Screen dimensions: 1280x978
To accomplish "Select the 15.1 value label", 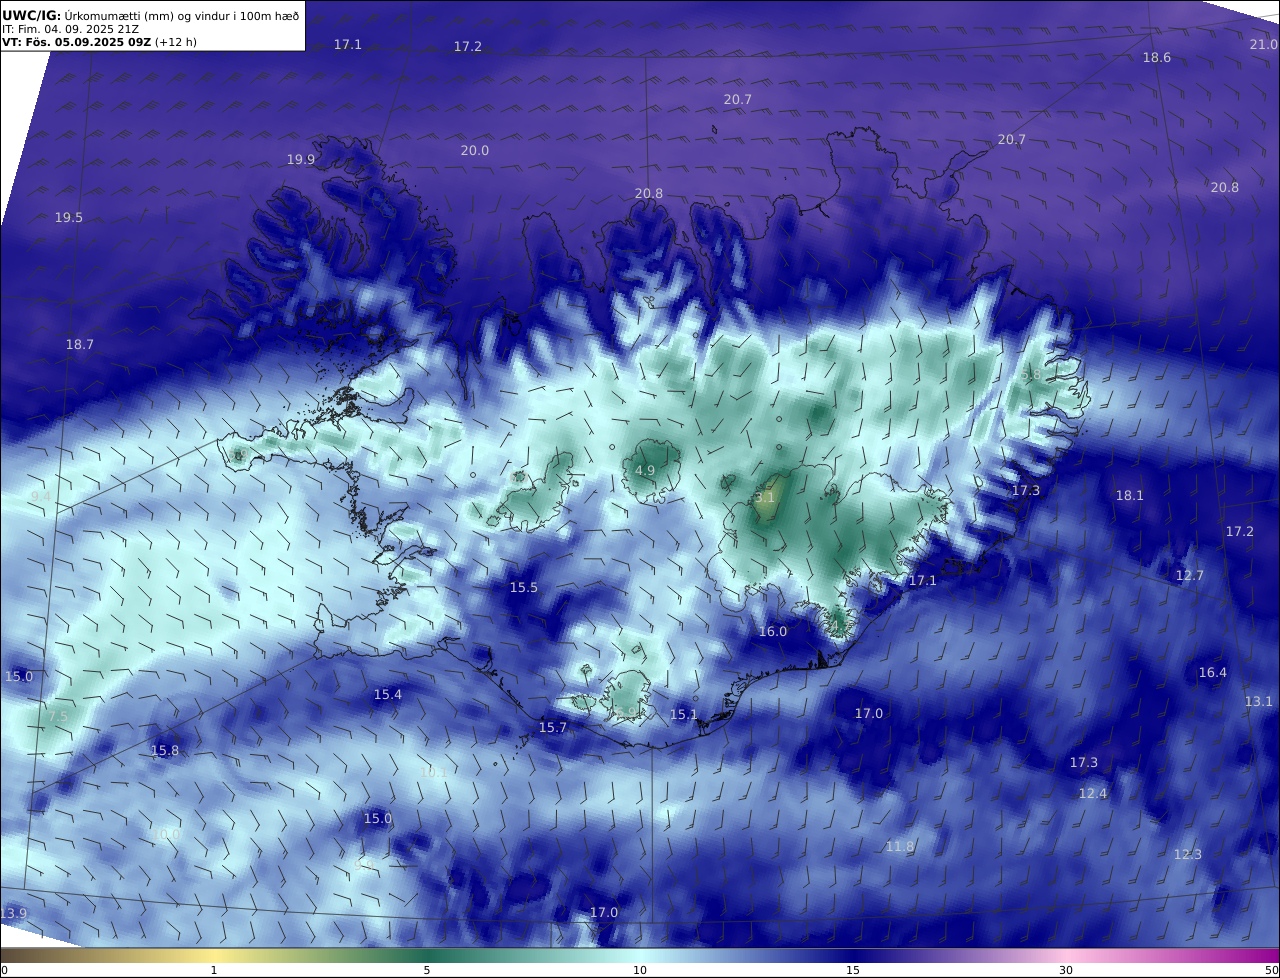I will pyautogui.click(x=683, y=714).
